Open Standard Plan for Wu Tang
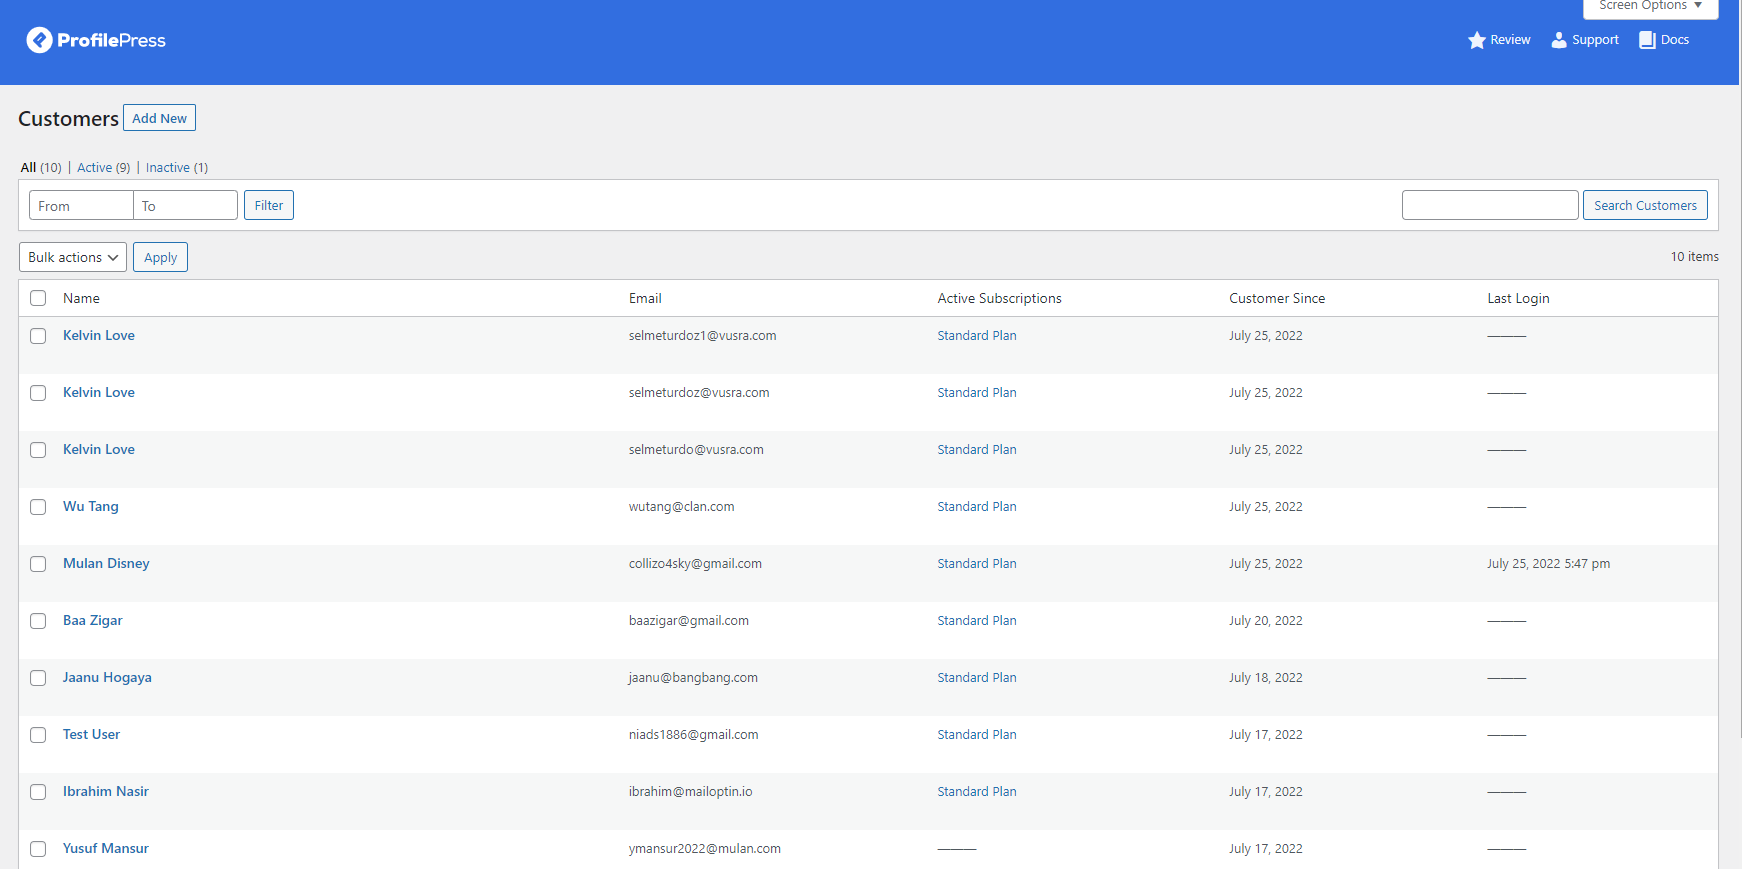 click(x=977, y=506)
